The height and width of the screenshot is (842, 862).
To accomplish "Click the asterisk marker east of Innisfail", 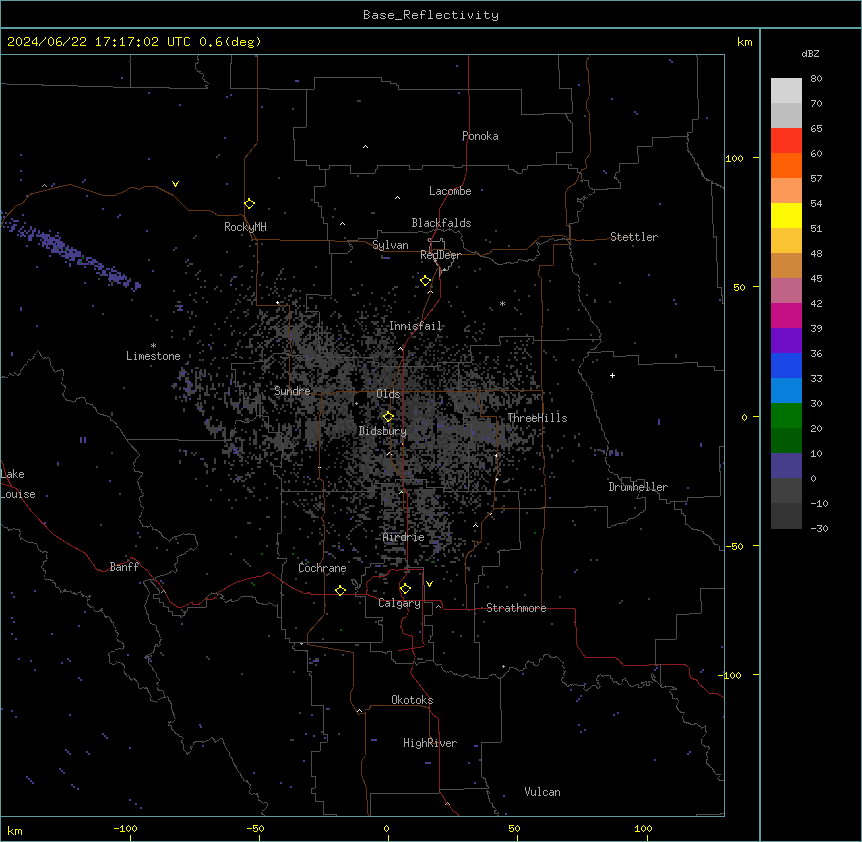I will 502,303.
